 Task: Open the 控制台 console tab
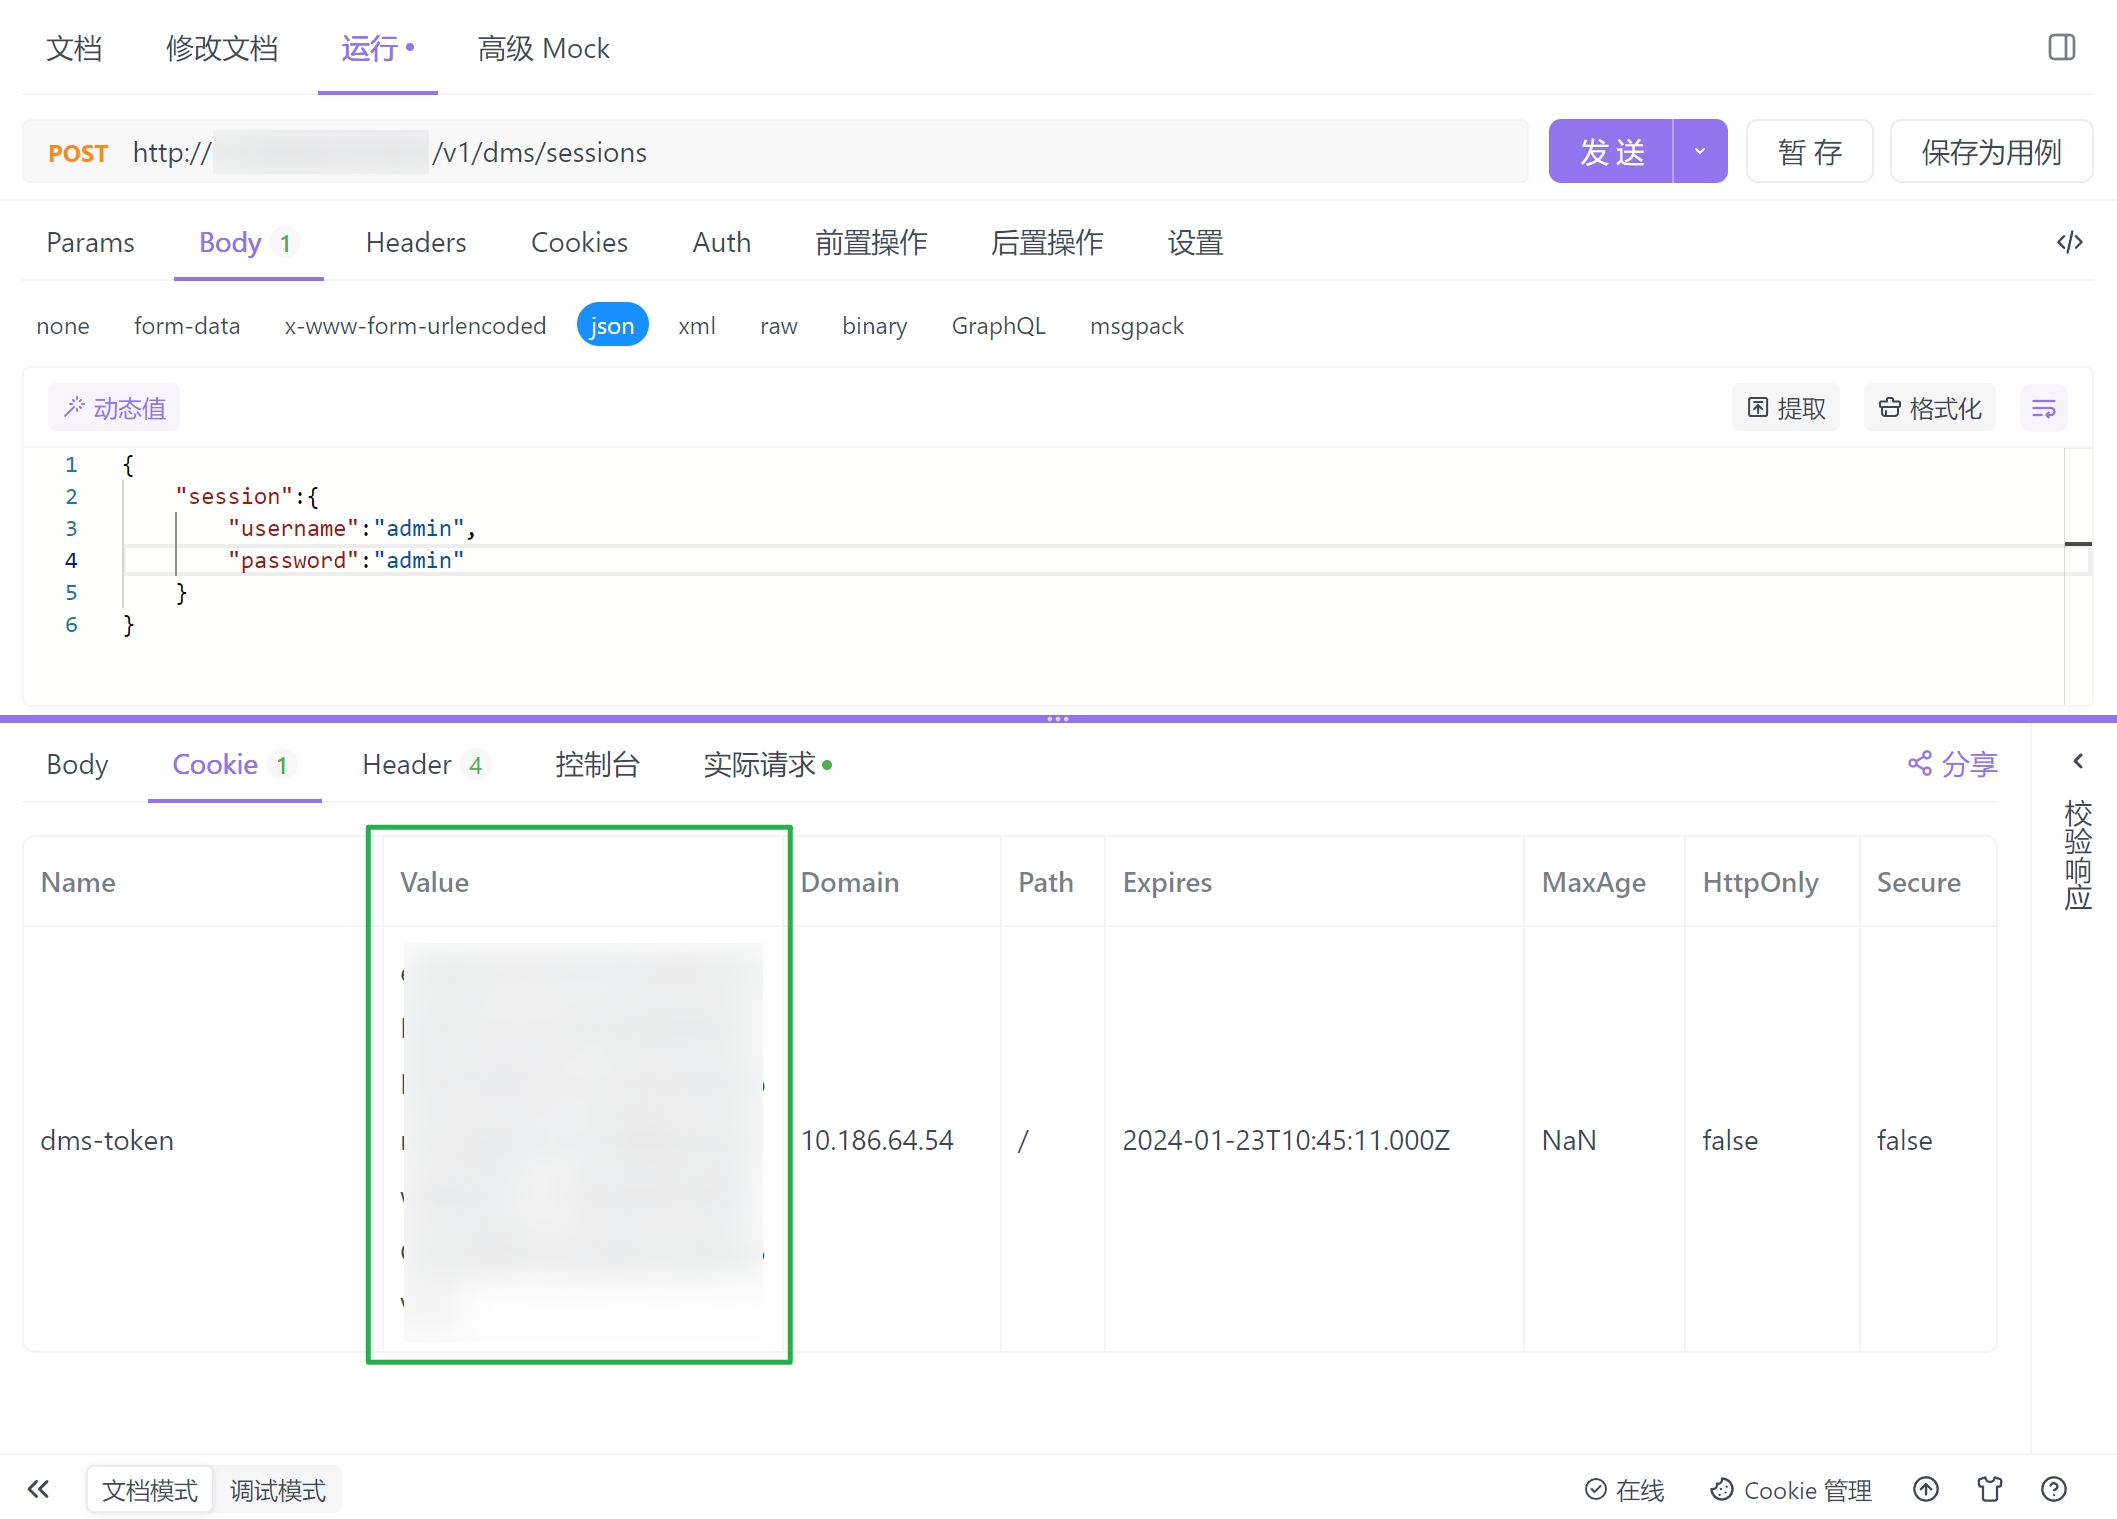pyautogui.click(x=597, y=765)
